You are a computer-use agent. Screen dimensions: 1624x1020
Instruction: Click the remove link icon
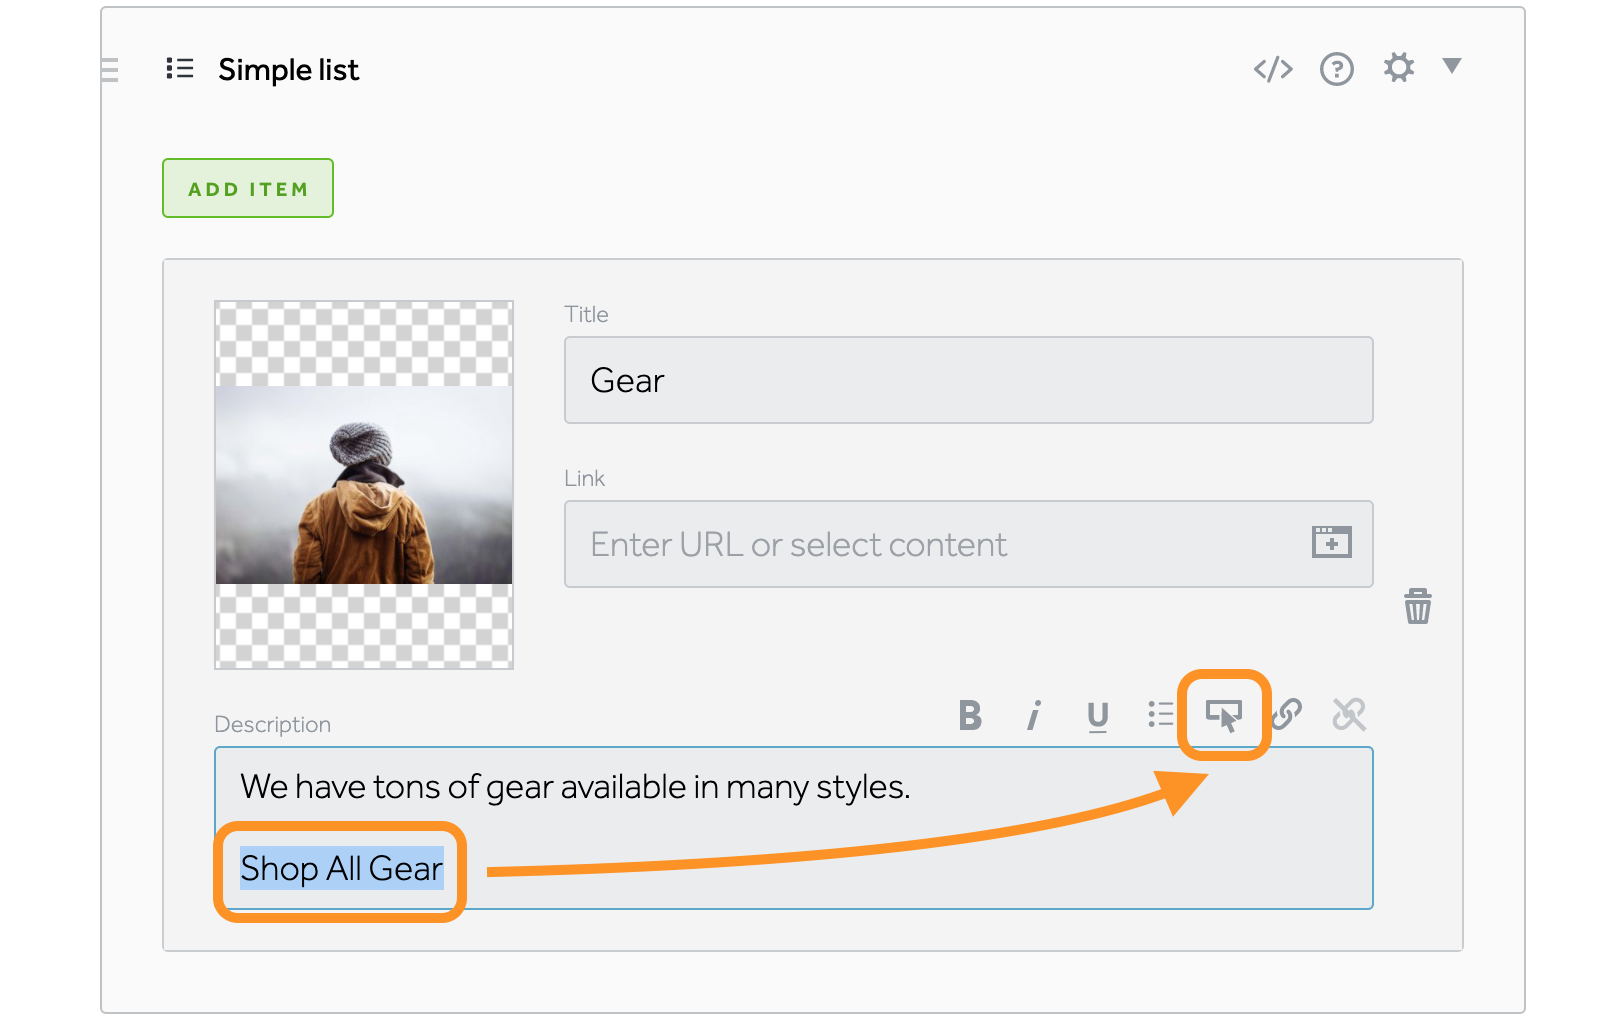(x=1350, y=715)
